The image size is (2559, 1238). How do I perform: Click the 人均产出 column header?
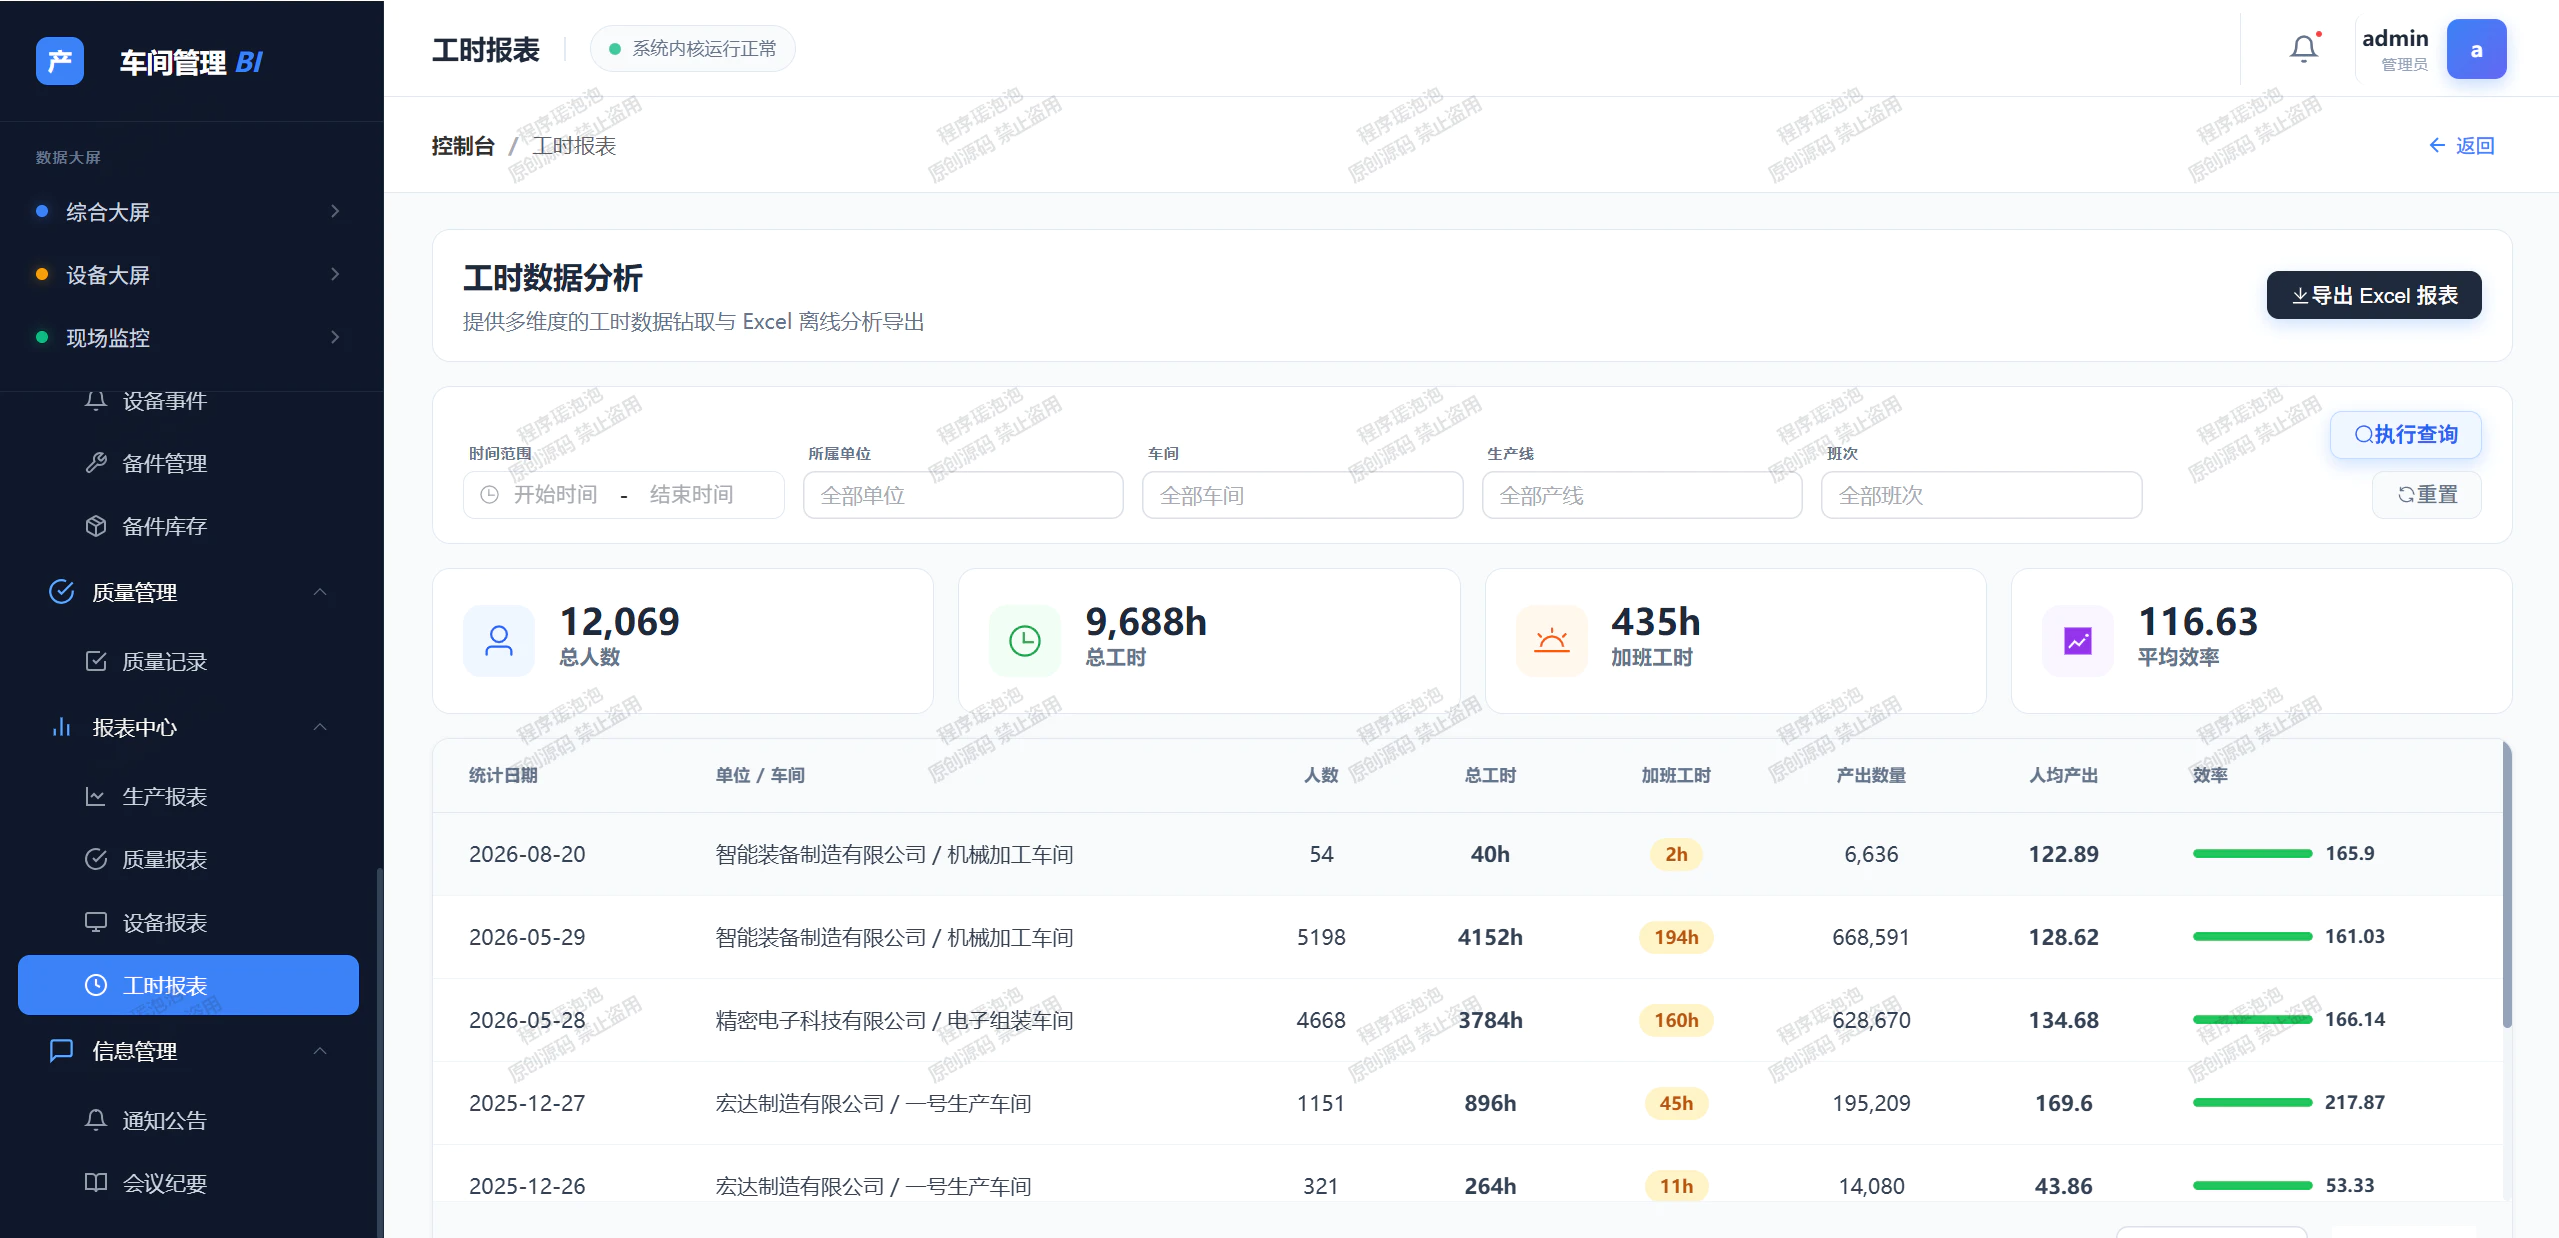click(x=2063, y=775)
